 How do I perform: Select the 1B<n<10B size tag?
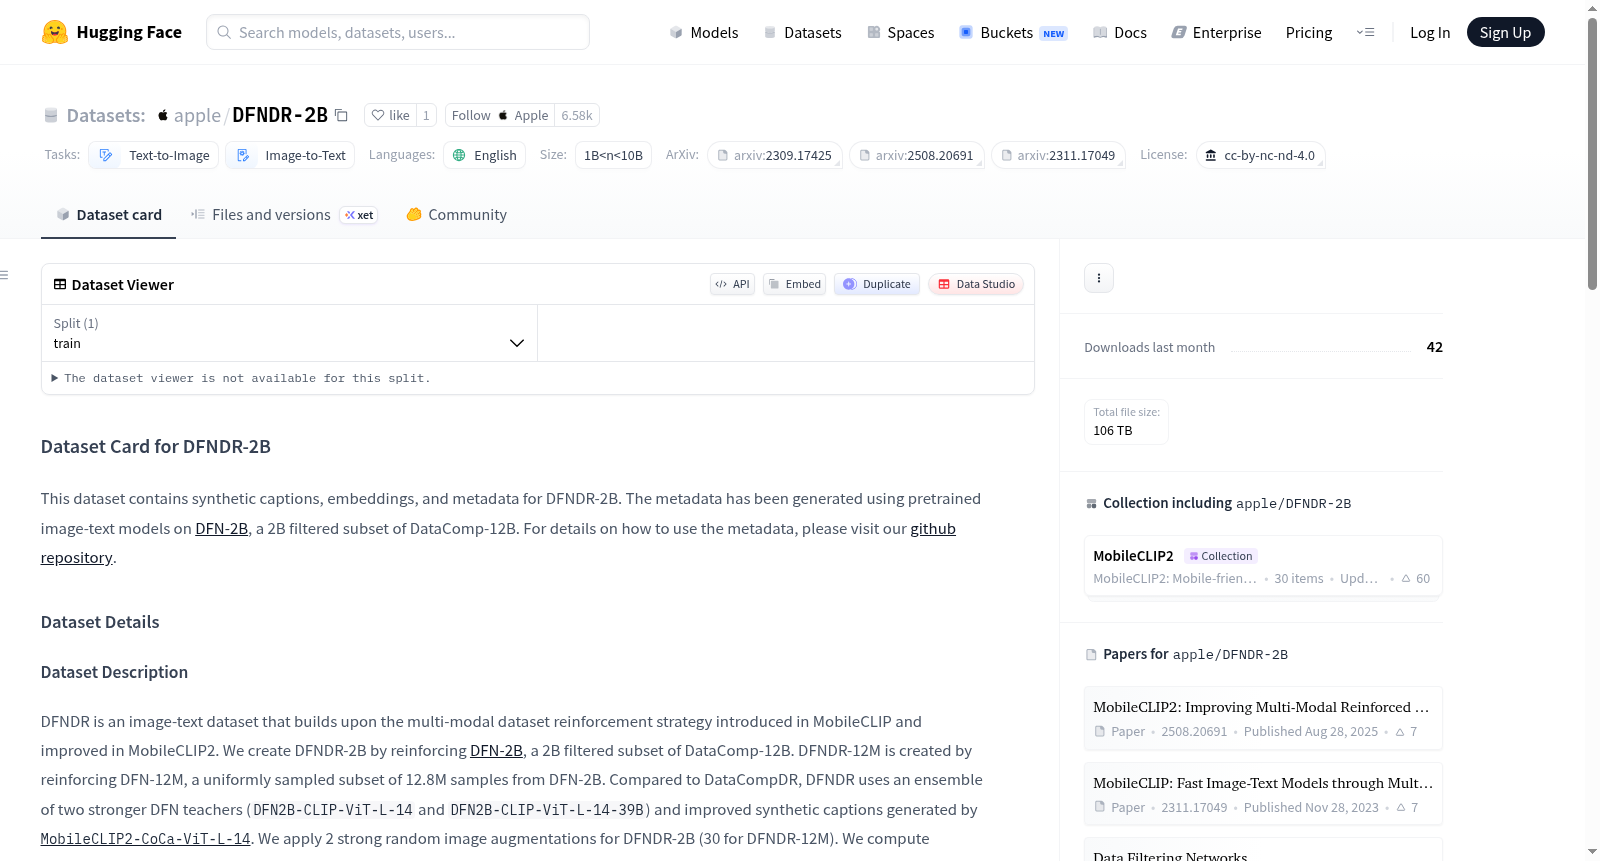click(613, 155)
